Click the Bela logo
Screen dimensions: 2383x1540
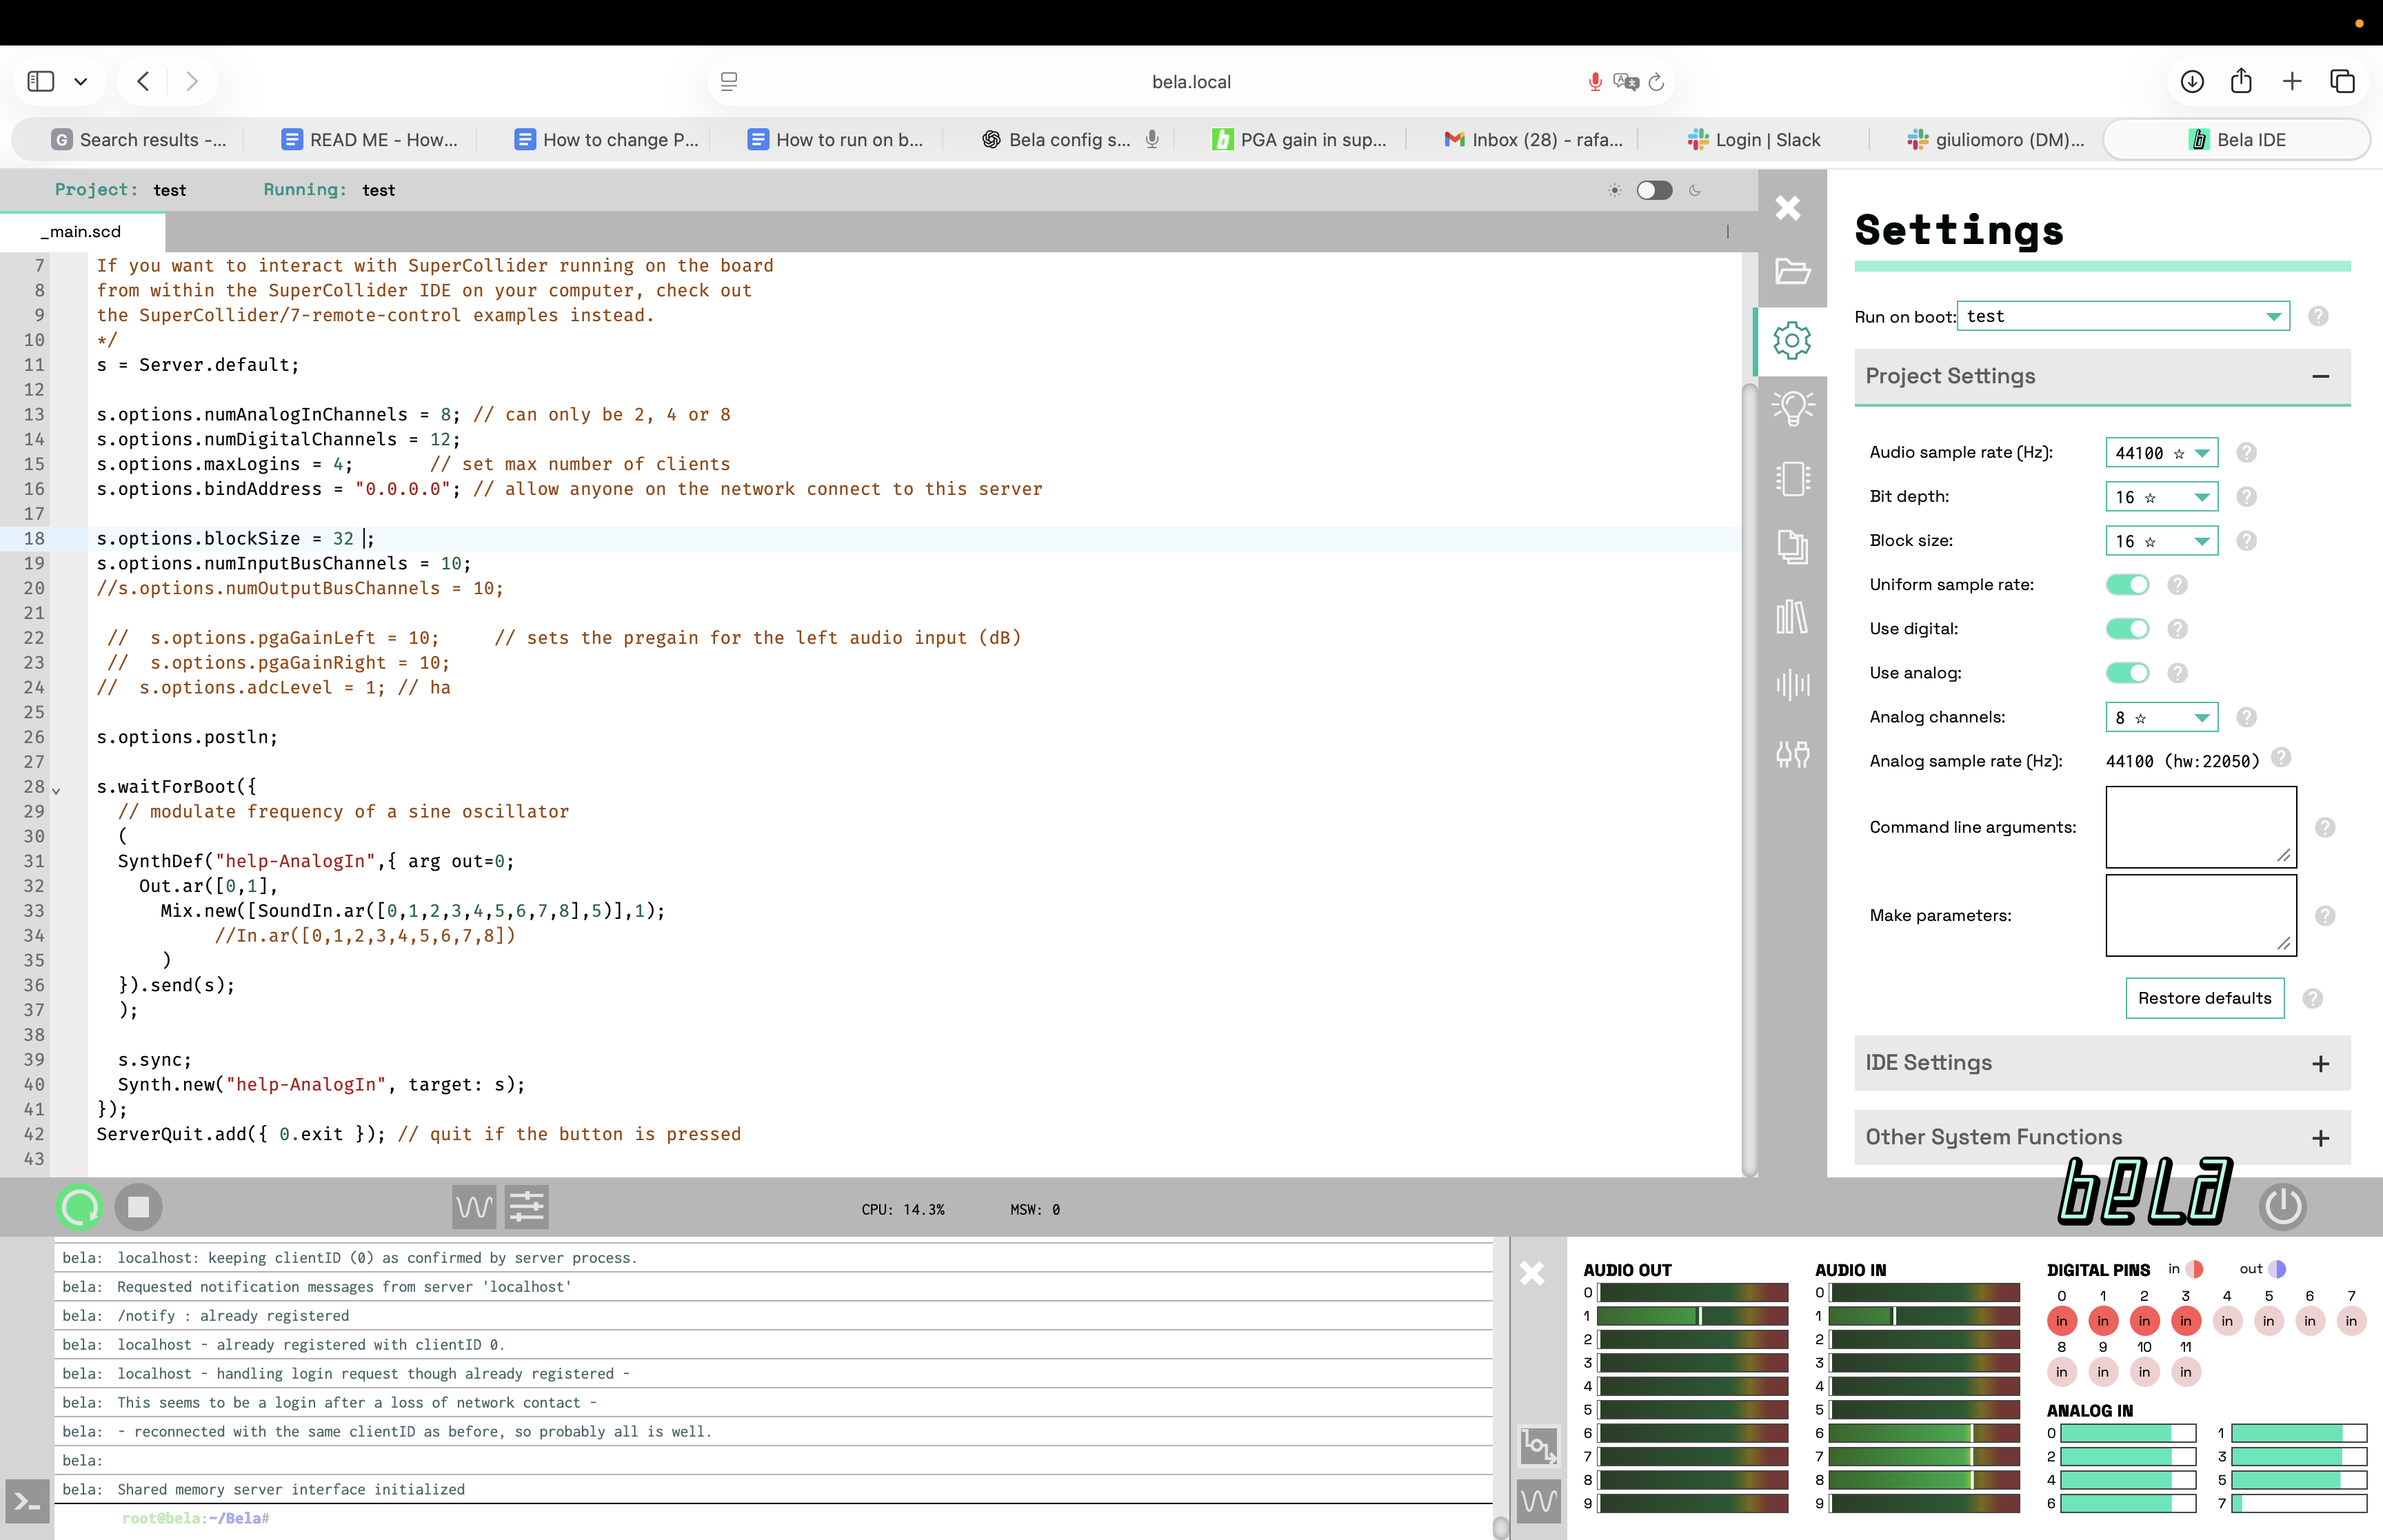pyautogui.click(x=2145, y=1191)
